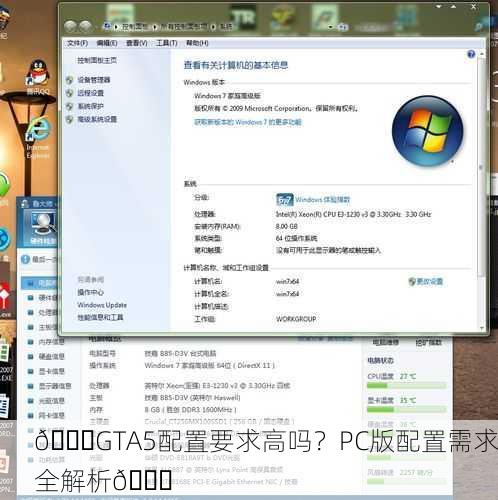The width and height of the screenshot is (498, 500).
Task: Click the Windows Experience Index score badge
Action: pyautogui.click(x=284, y=200)
